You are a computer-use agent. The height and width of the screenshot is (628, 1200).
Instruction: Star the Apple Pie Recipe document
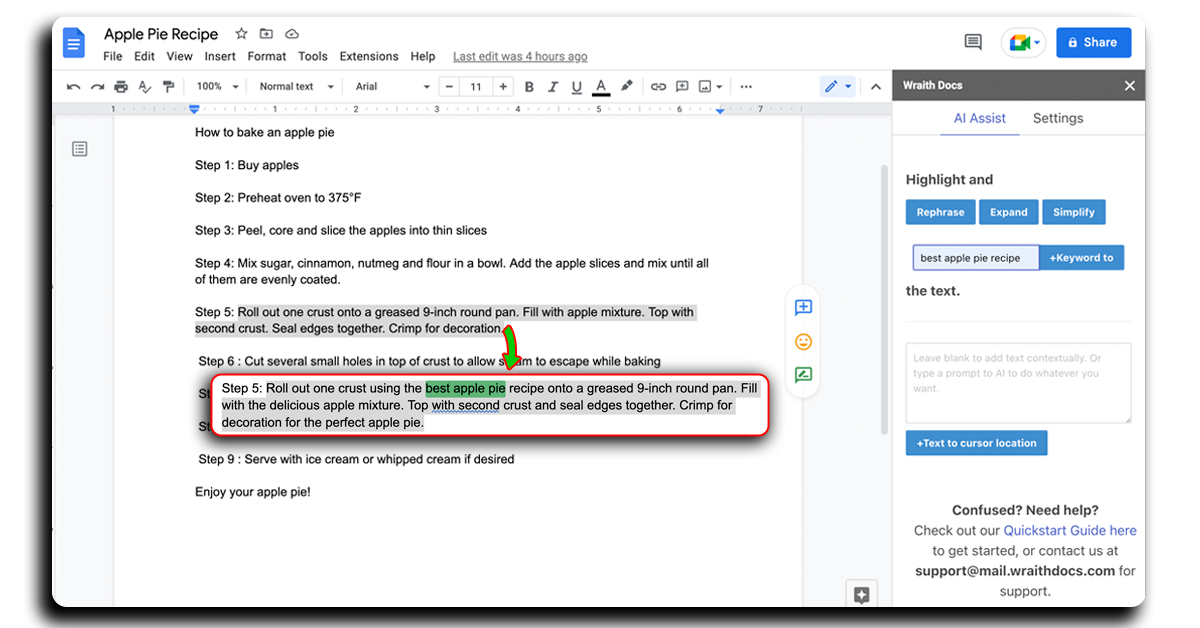[x=241, y=34]
